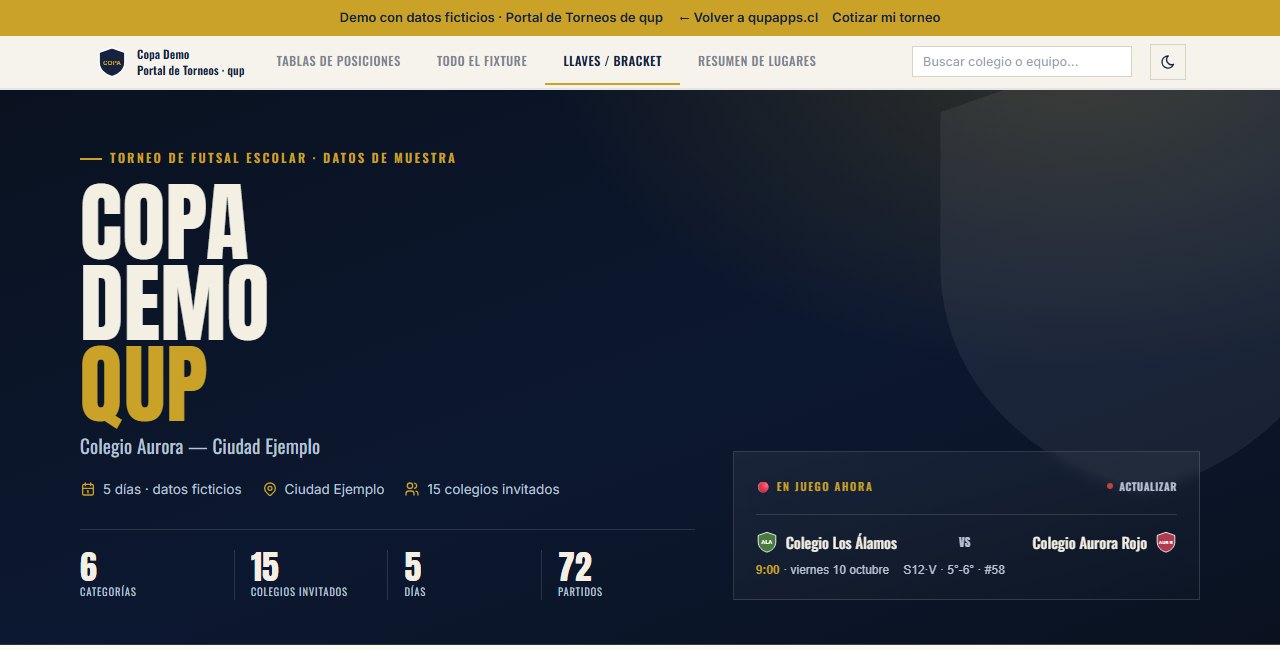1280x650 pixels.
Task: Click the 'En juego ahora' label
Action: click(824, 487)
